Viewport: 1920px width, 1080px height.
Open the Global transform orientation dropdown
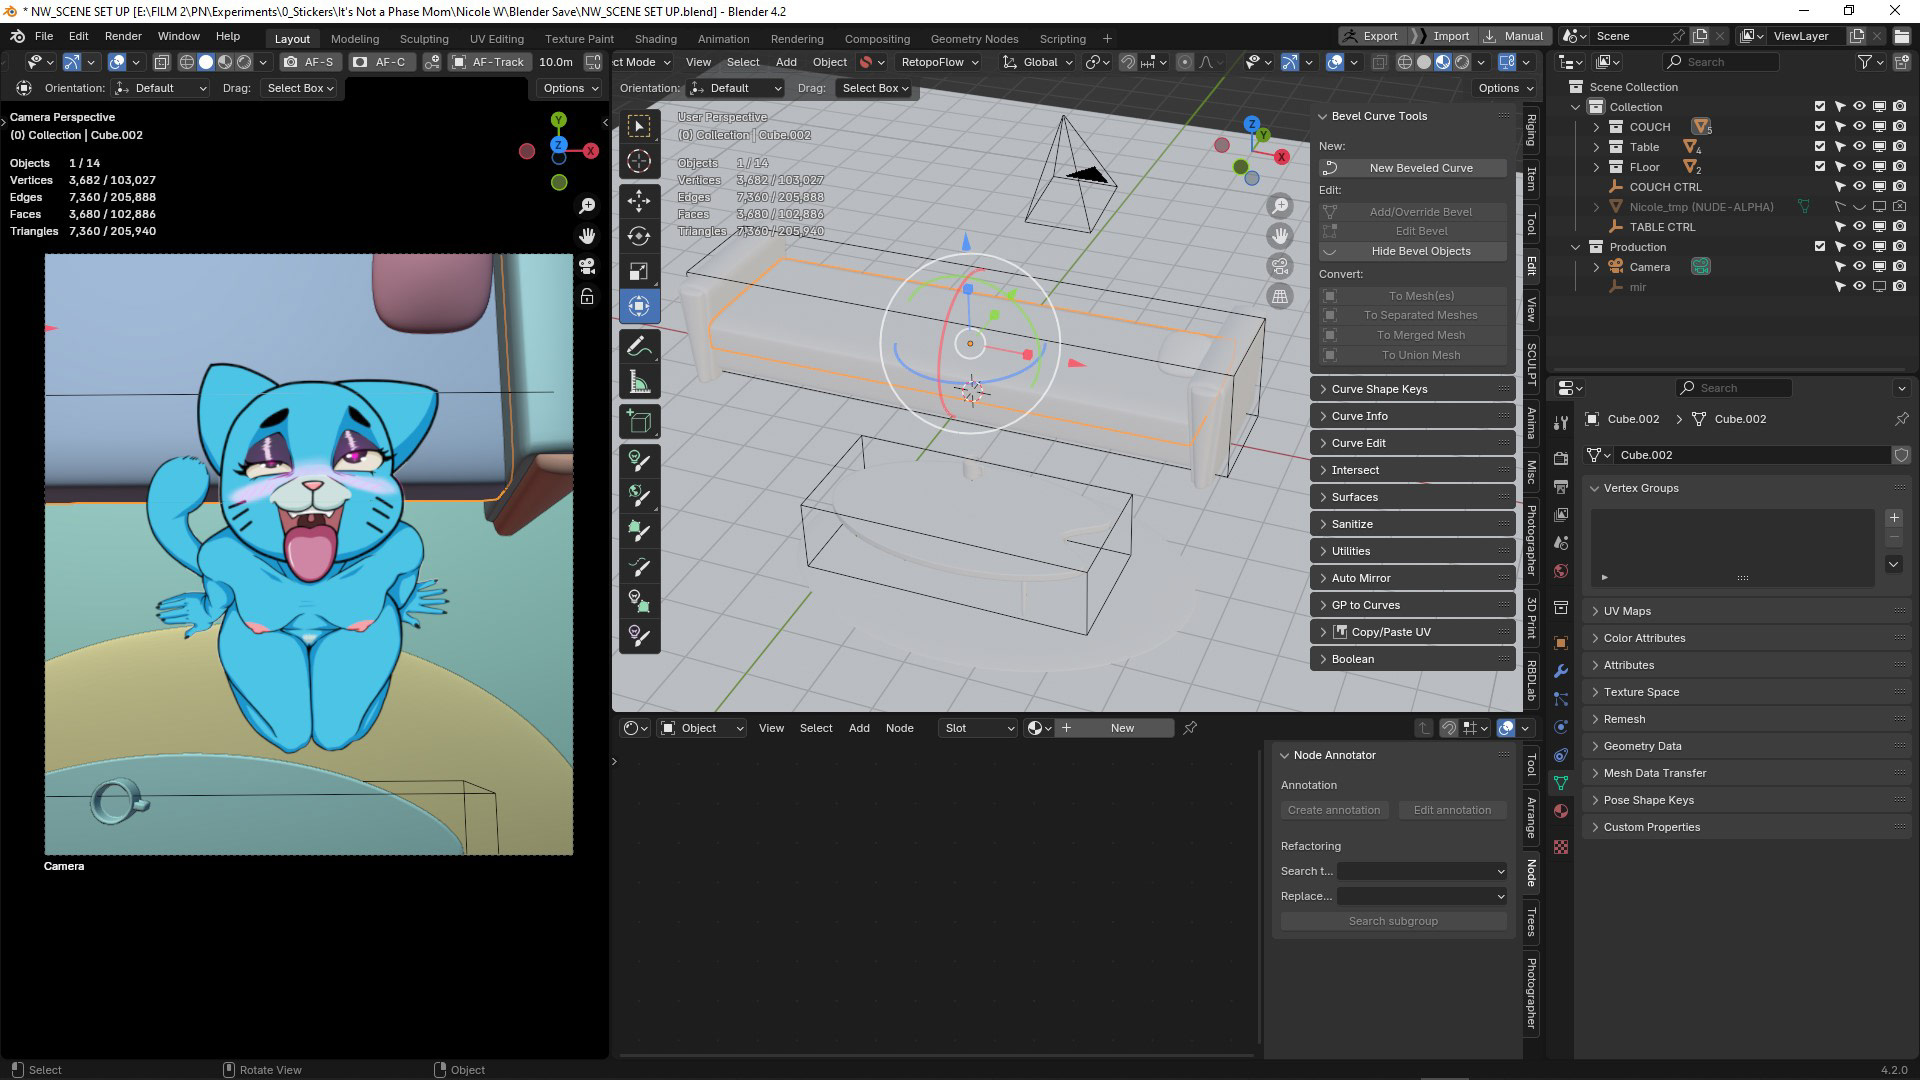pos(1039,62)
